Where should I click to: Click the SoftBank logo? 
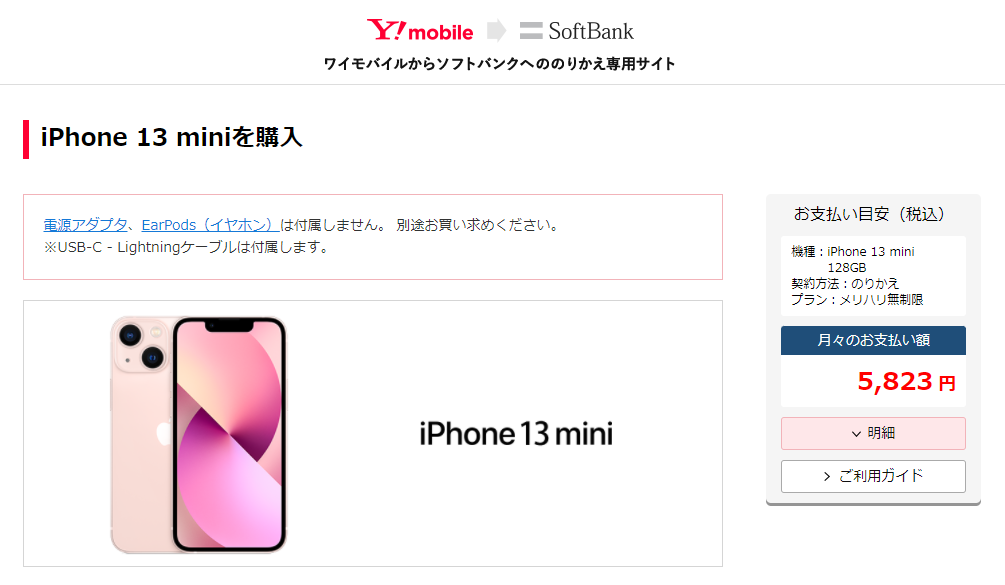tap(576, 31)
